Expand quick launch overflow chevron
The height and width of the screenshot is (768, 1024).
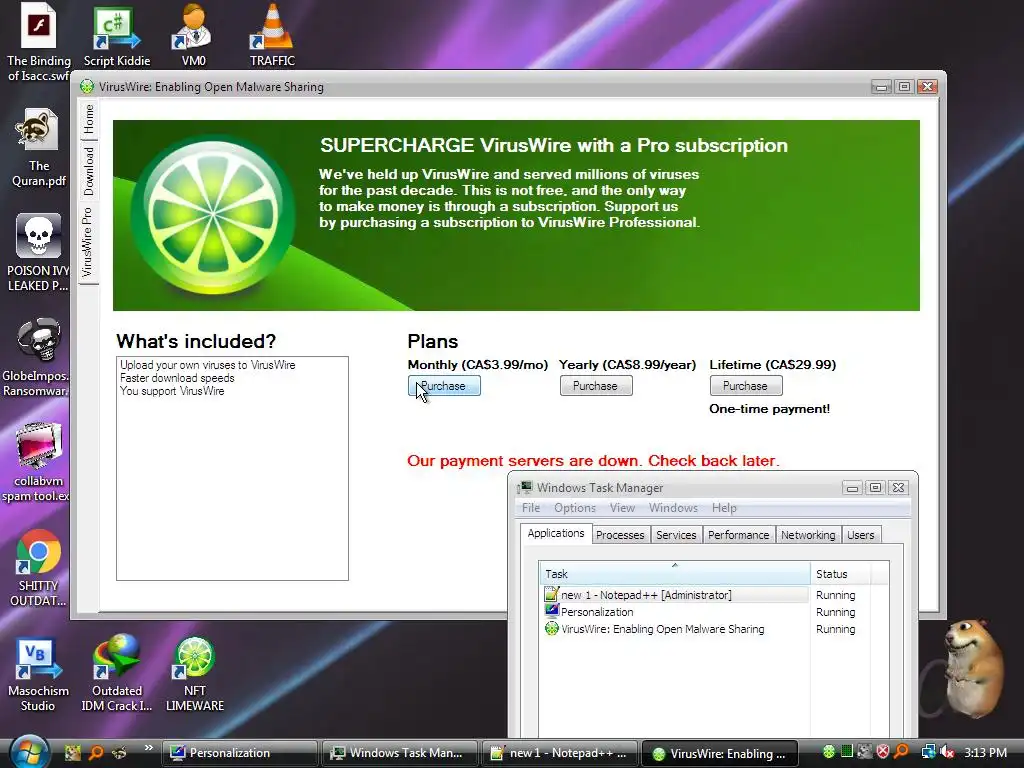pos(148,748)
